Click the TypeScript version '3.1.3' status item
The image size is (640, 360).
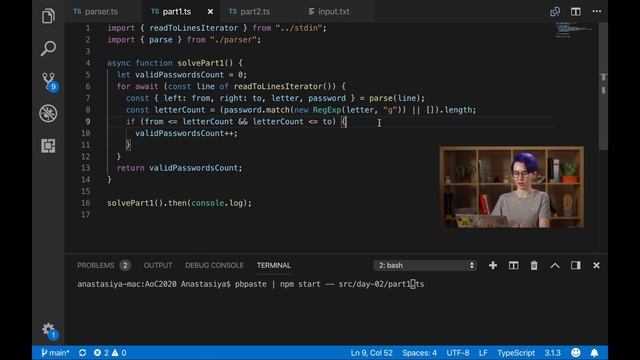pyautogui.click(x=552, y=353)
